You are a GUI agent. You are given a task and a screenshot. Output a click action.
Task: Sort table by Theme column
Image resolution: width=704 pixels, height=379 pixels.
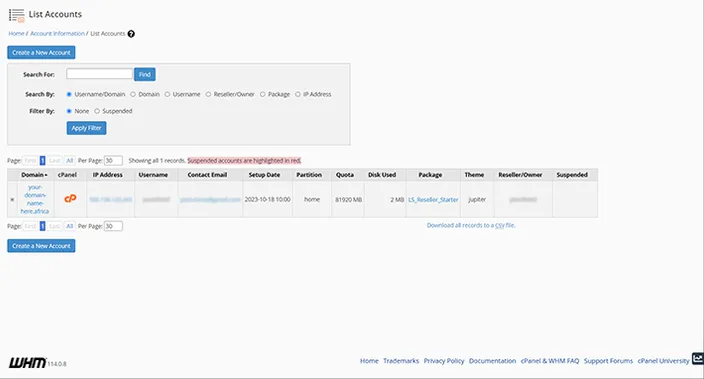point(474,175)
